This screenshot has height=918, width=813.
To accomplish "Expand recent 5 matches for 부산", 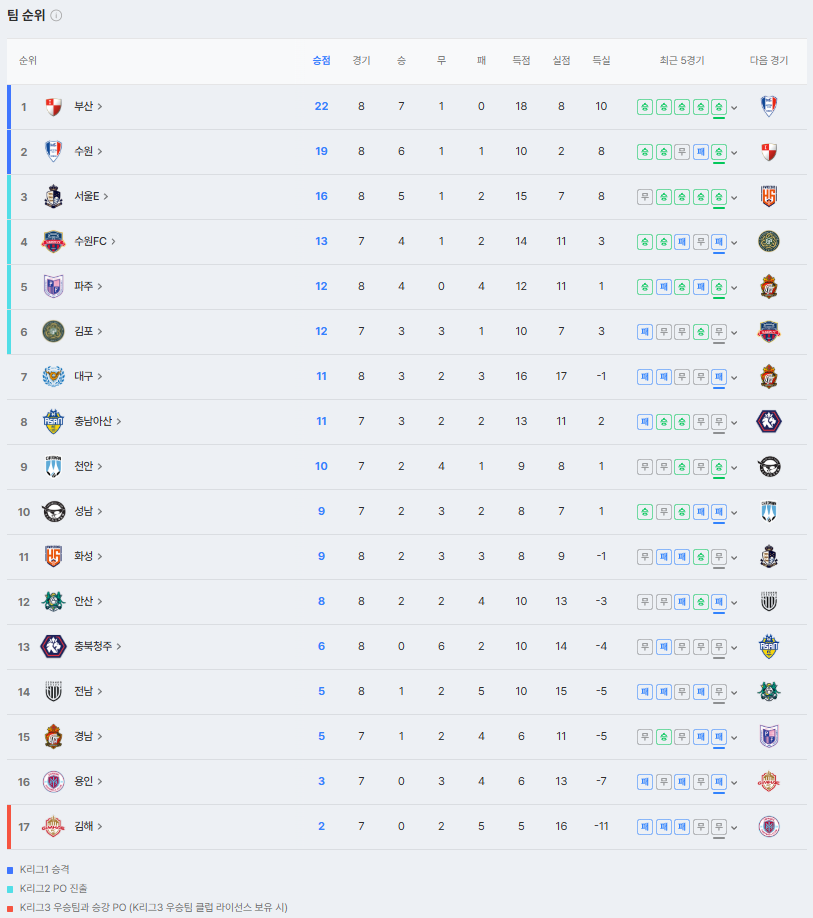I will [x=734, y=108].
